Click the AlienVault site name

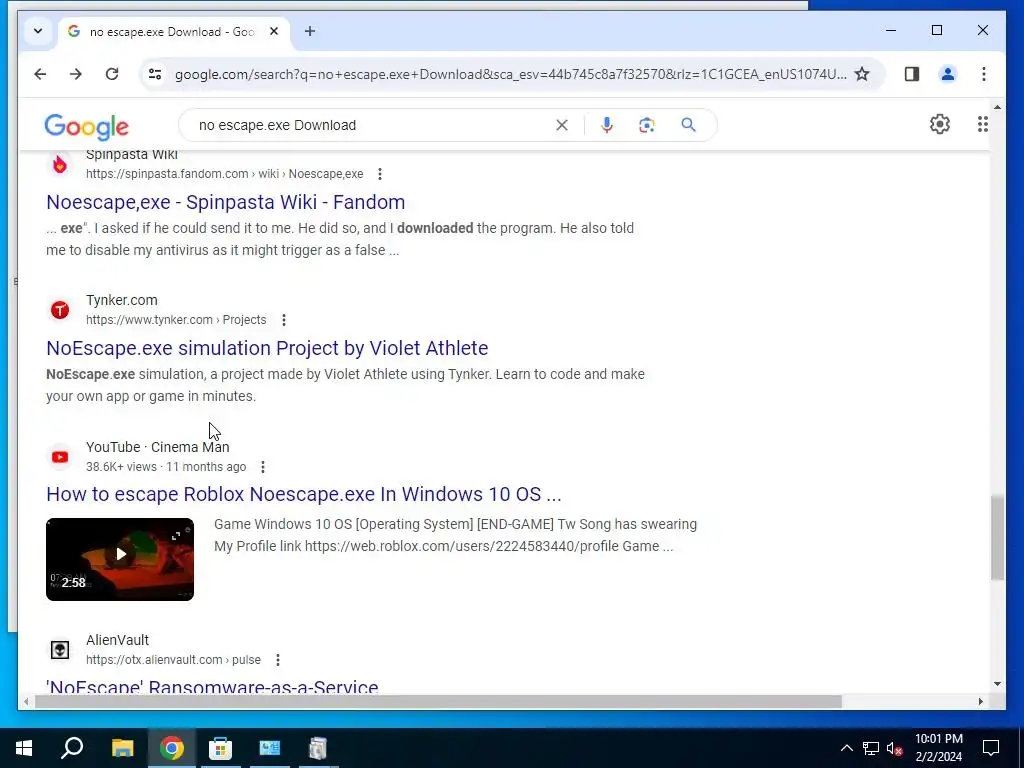point(118,640)
